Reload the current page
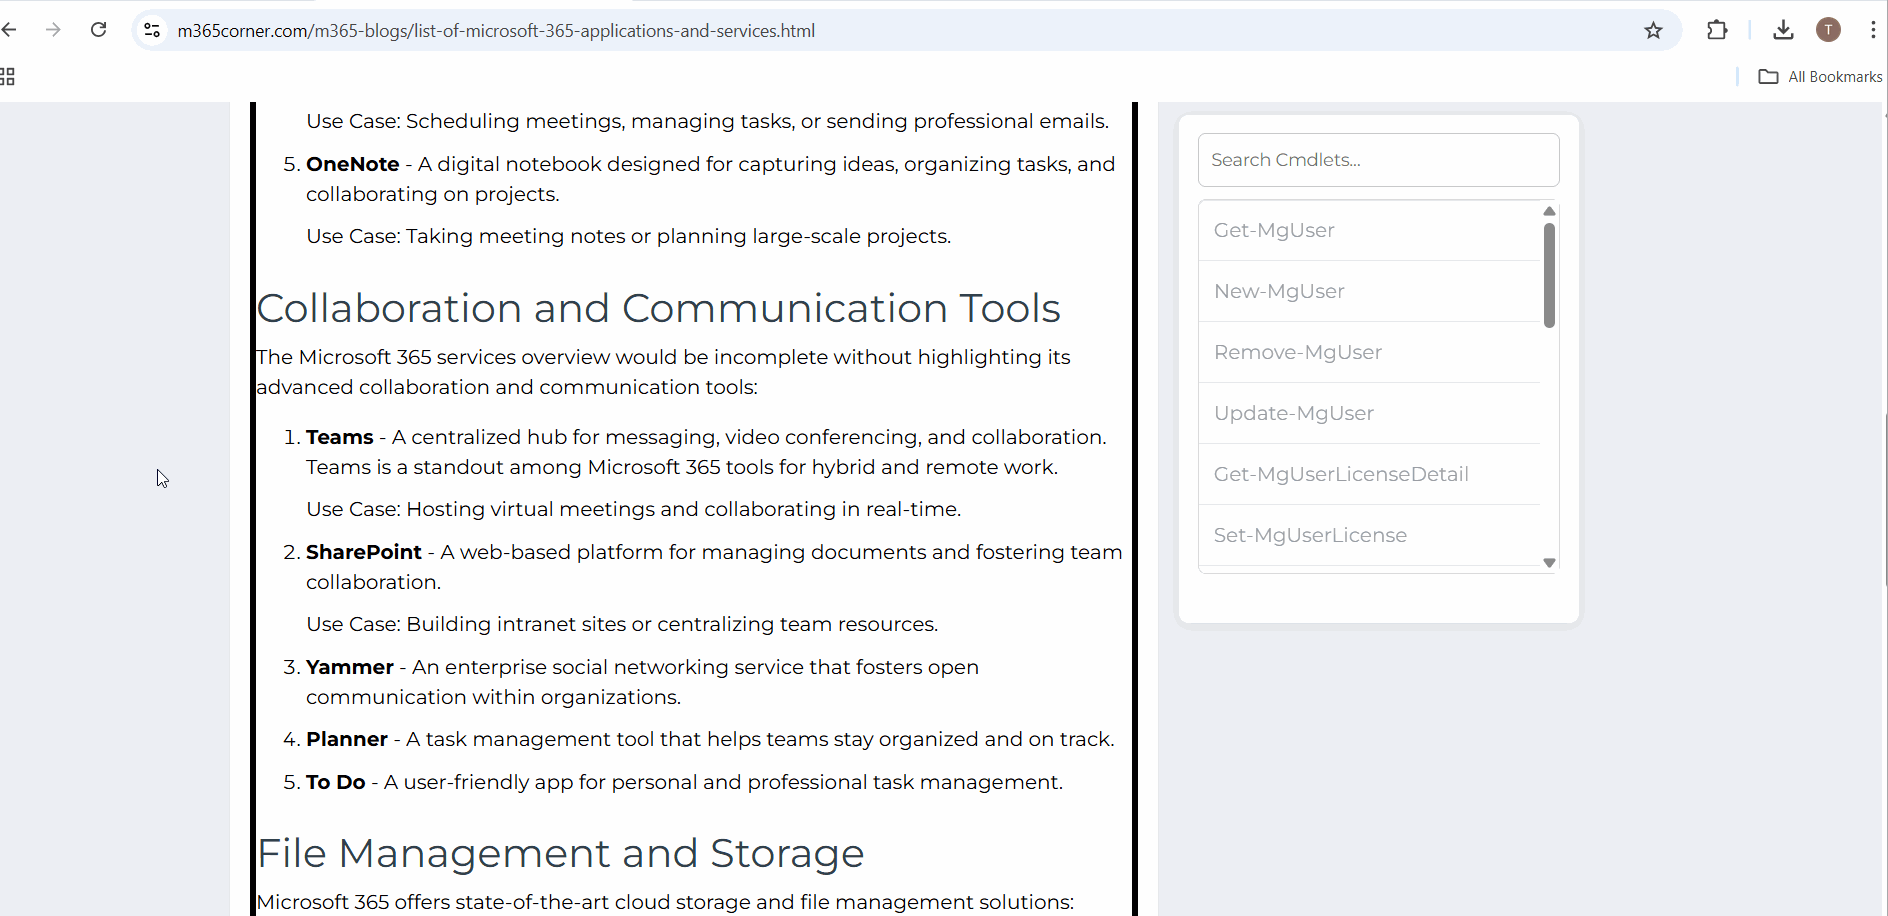1888x916 pixels. click(x=98, y=30)
